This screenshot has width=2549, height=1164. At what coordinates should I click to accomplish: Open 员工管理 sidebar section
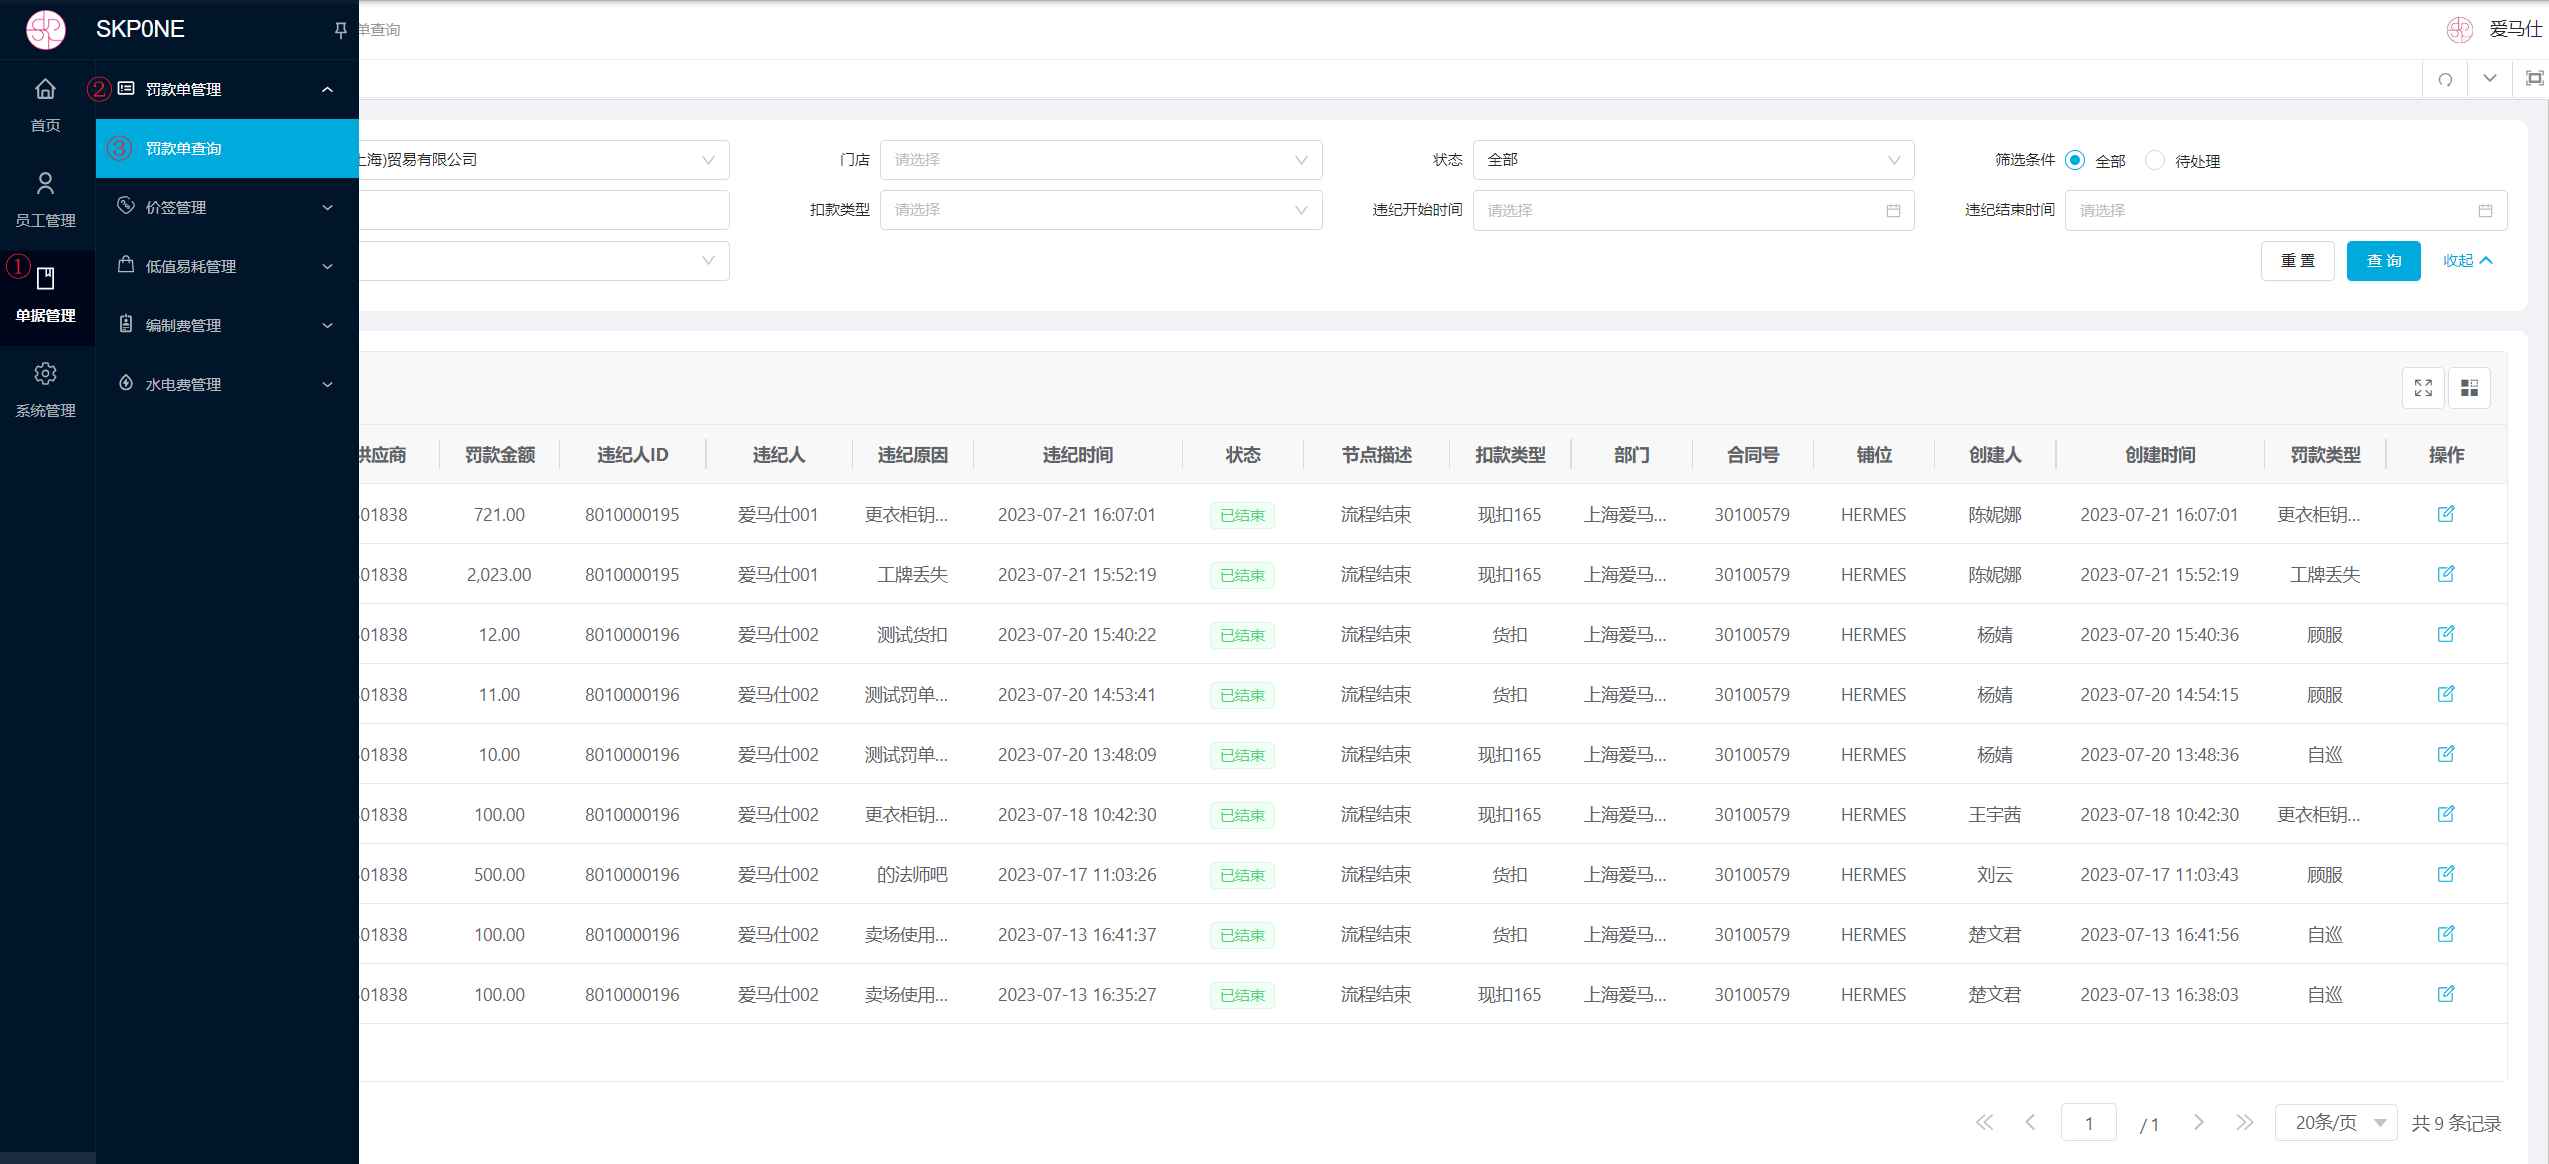(x=45, y=199)
